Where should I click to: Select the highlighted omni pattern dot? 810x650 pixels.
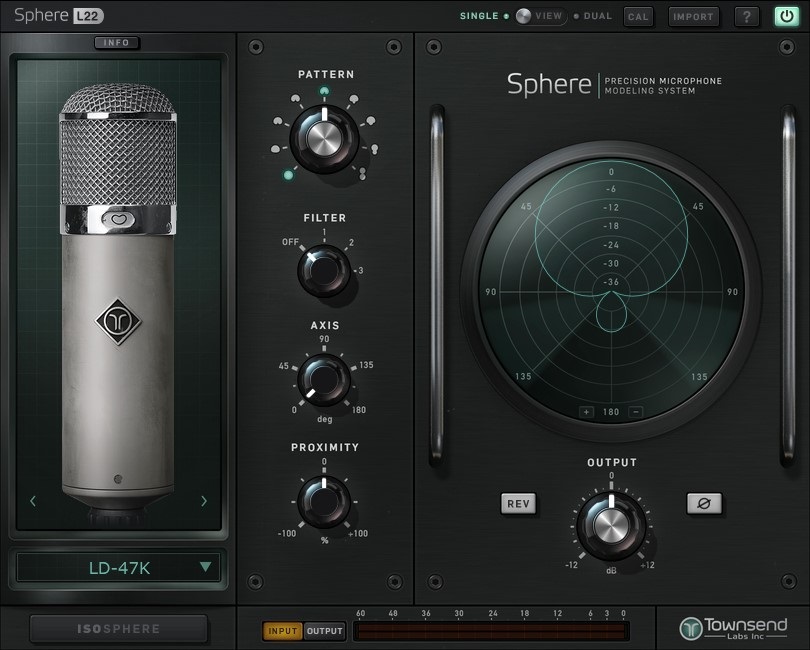pyautogui.click(x=288, y=175)
